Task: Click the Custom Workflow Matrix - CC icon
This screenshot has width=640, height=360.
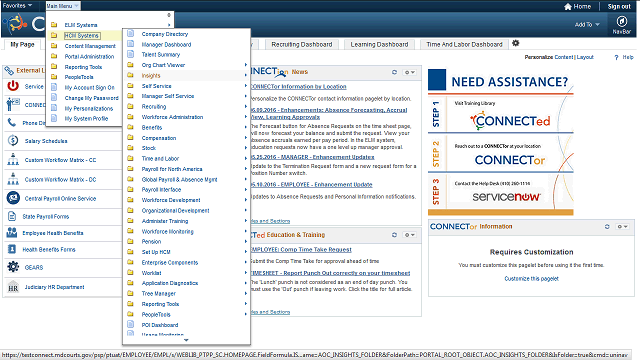Action: click(13, 159)
